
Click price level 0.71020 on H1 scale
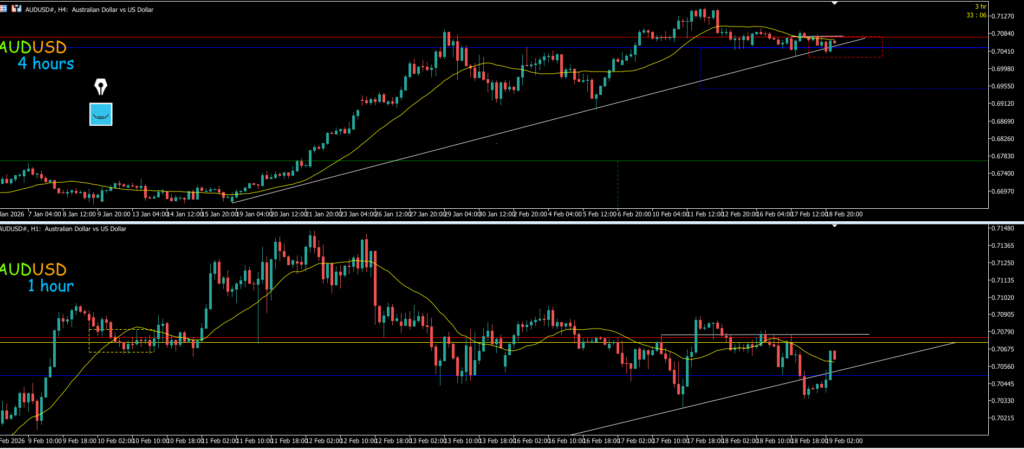[x=1000, y=298]
